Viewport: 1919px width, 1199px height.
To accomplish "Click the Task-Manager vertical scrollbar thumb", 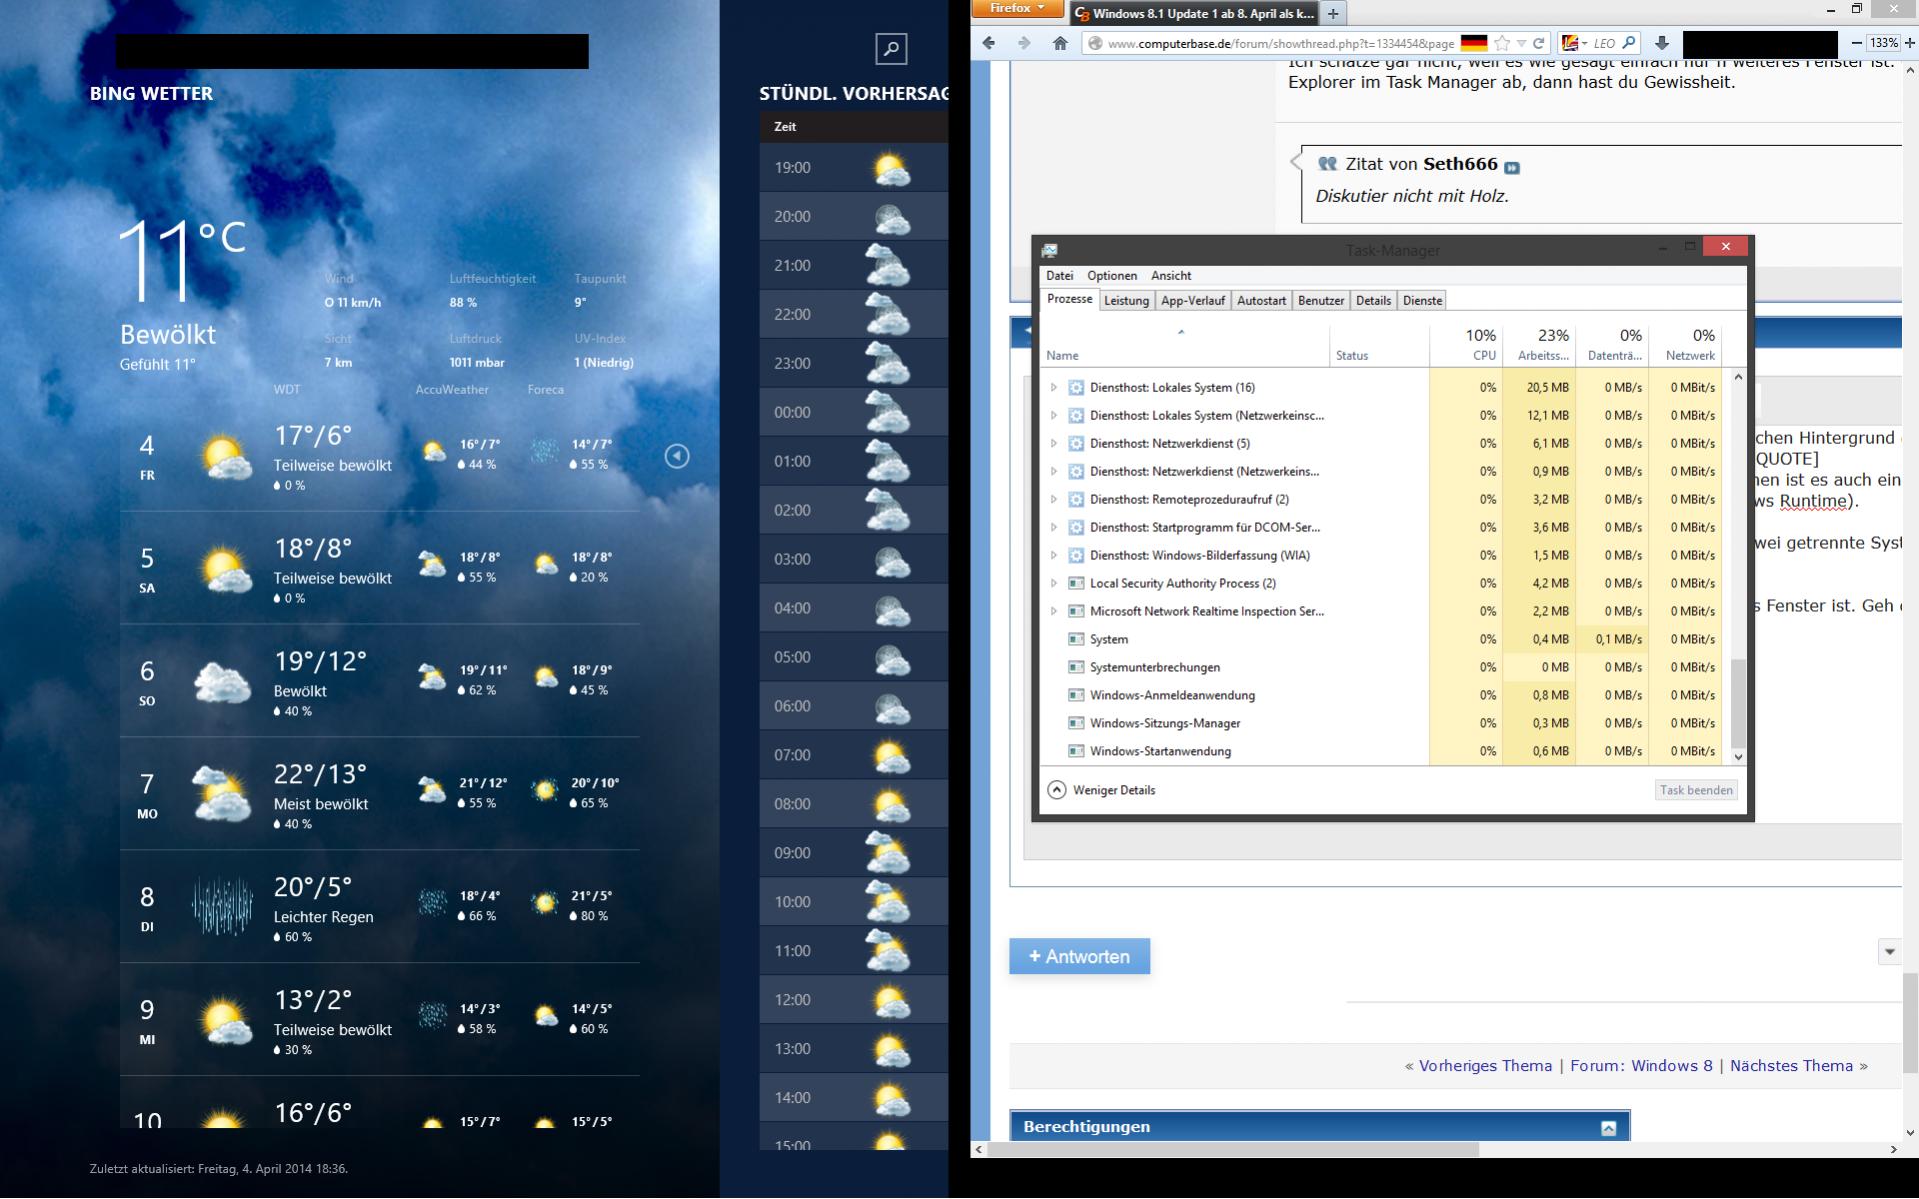I will coord(1738,702).
